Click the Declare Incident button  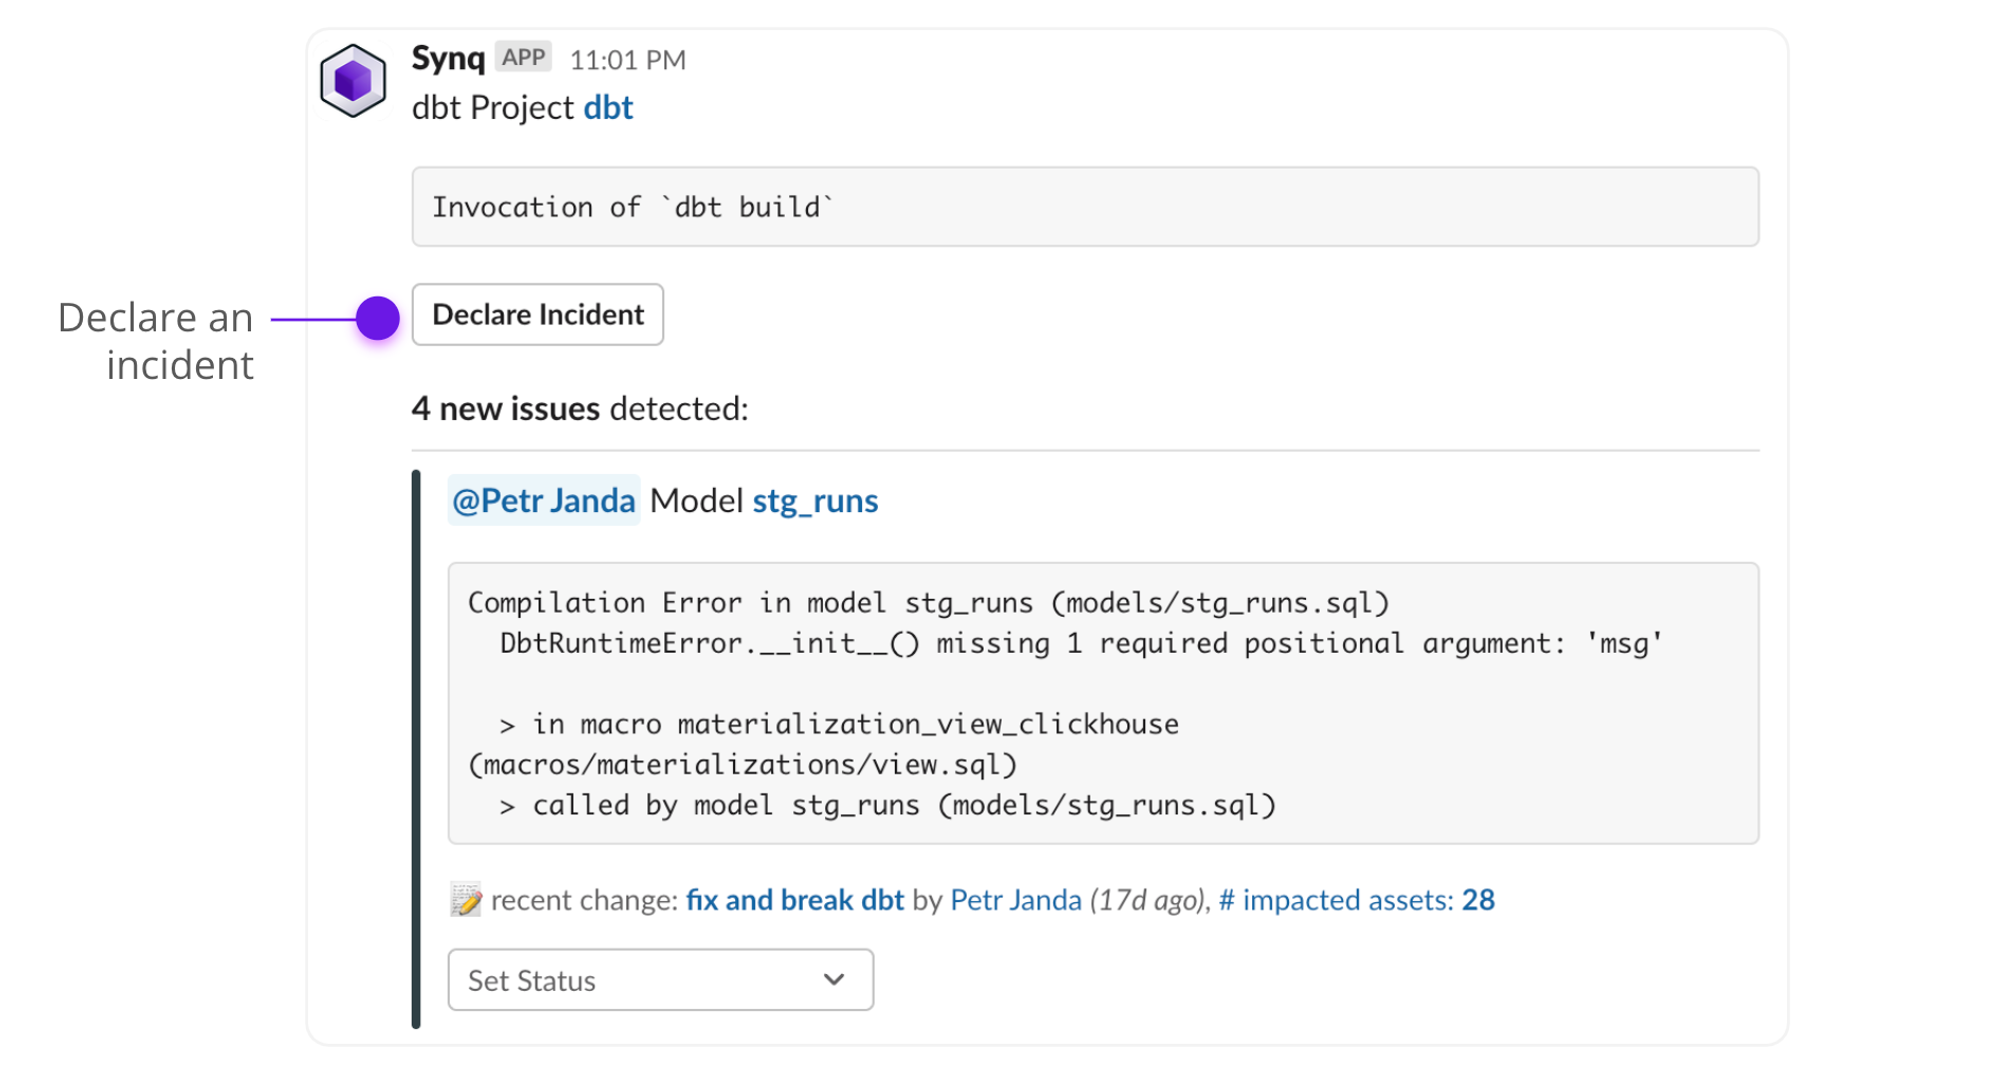[538, 314]
